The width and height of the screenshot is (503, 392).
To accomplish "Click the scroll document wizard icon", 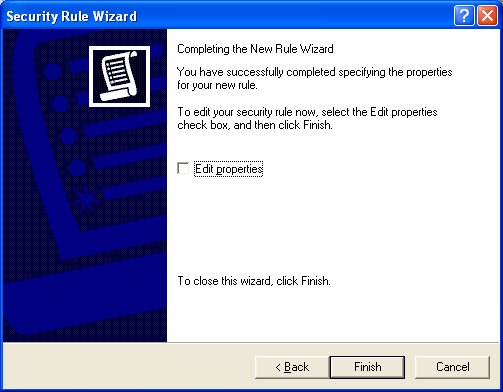I will (x=119, y=76).
